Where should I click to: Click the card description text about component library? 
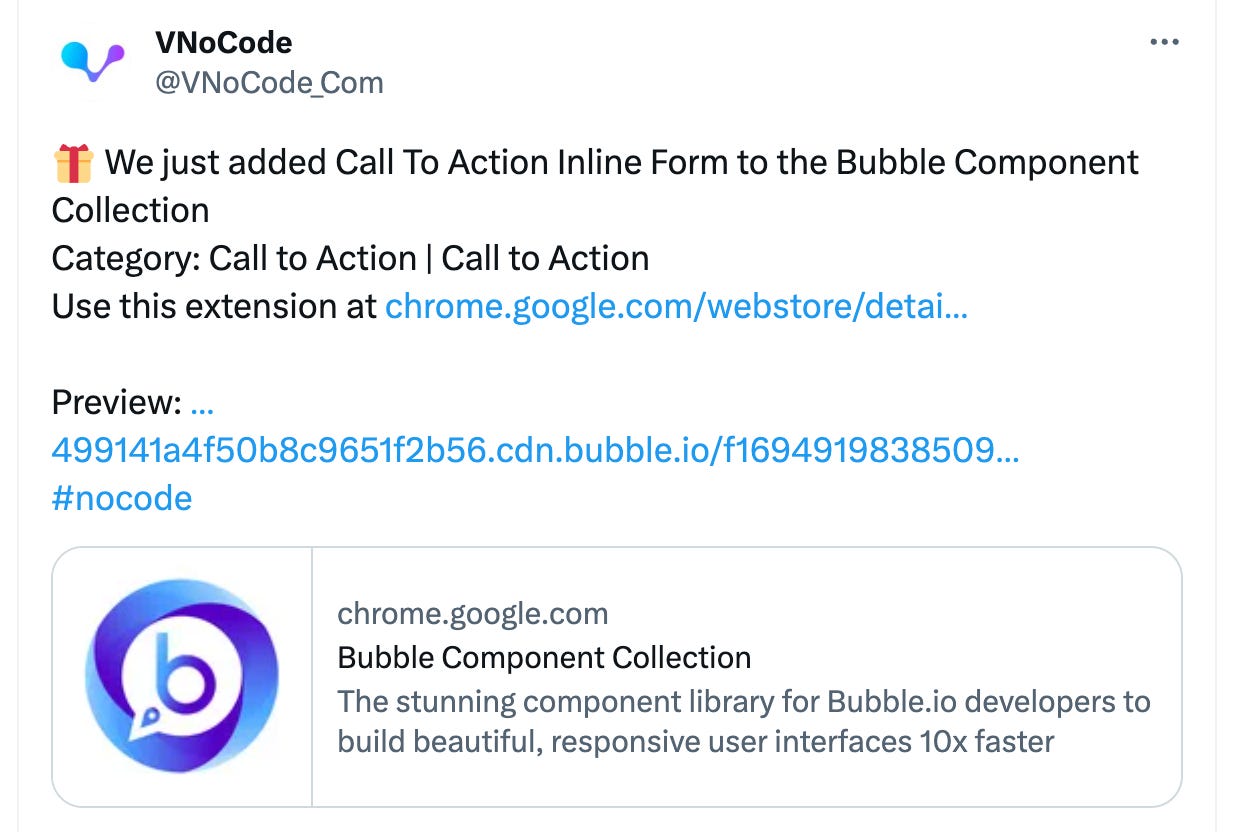(744, 722)
